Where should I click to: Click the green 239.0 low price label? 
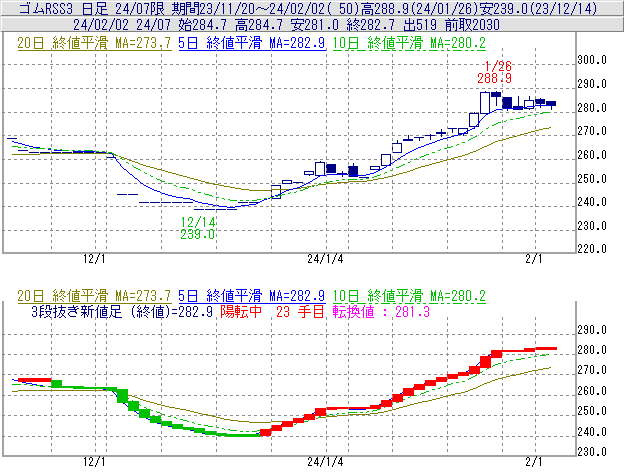198,234
